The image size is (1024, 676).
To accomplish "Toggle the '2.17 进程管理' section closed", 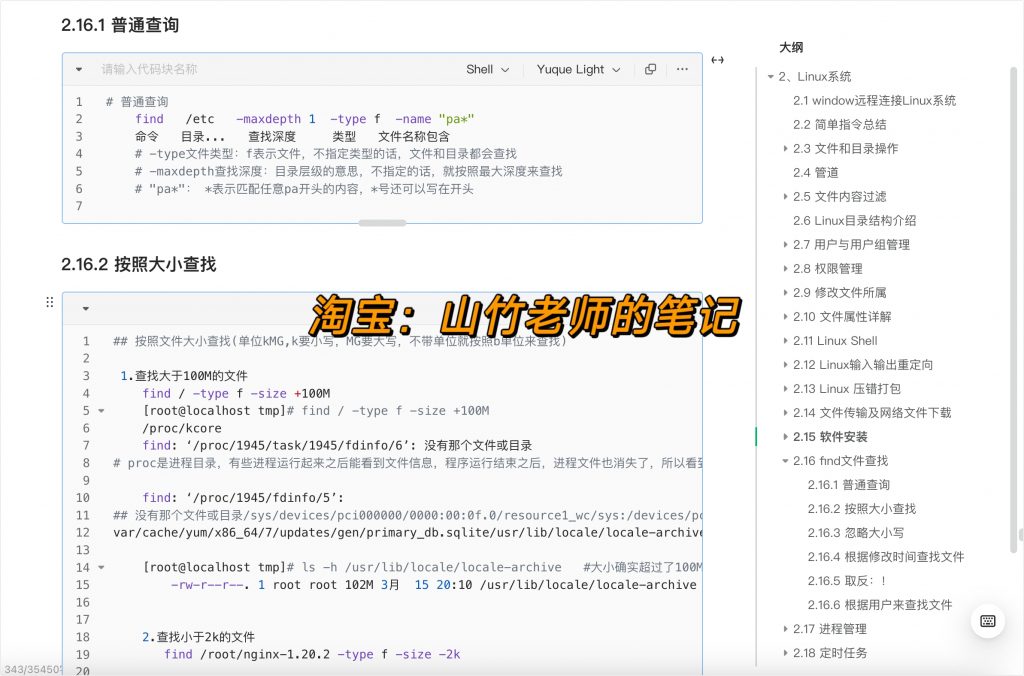I will (785, 628).
